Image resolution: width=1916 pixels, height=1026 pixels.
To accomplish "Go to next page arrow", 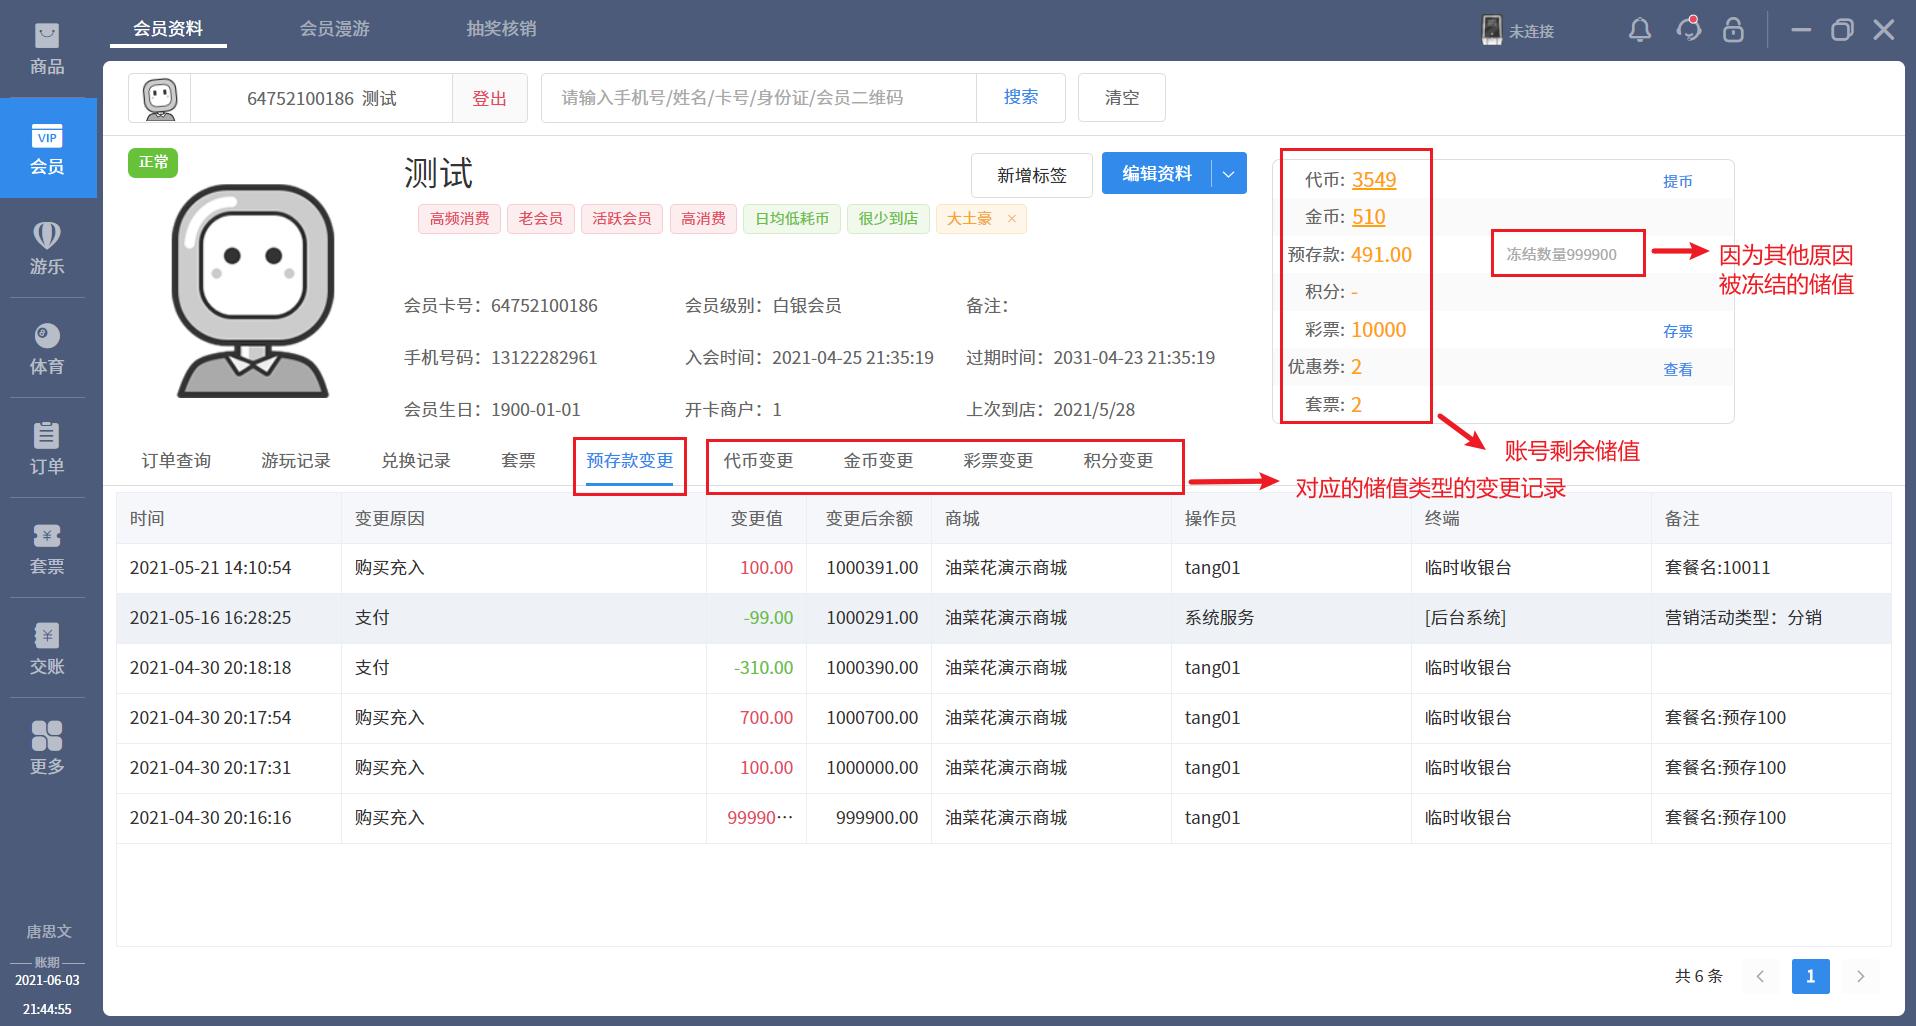I will 1860,976.
